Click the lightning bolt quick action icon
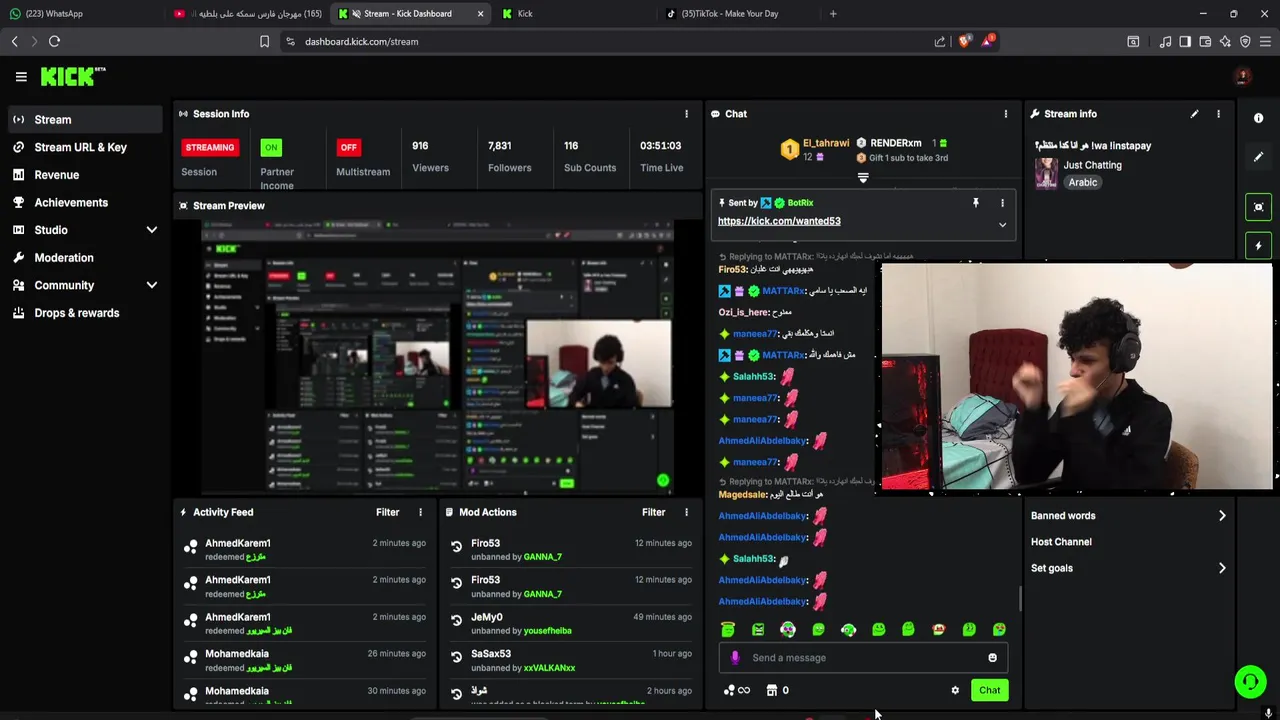1280x720 pixels. tap(1259, 246)
